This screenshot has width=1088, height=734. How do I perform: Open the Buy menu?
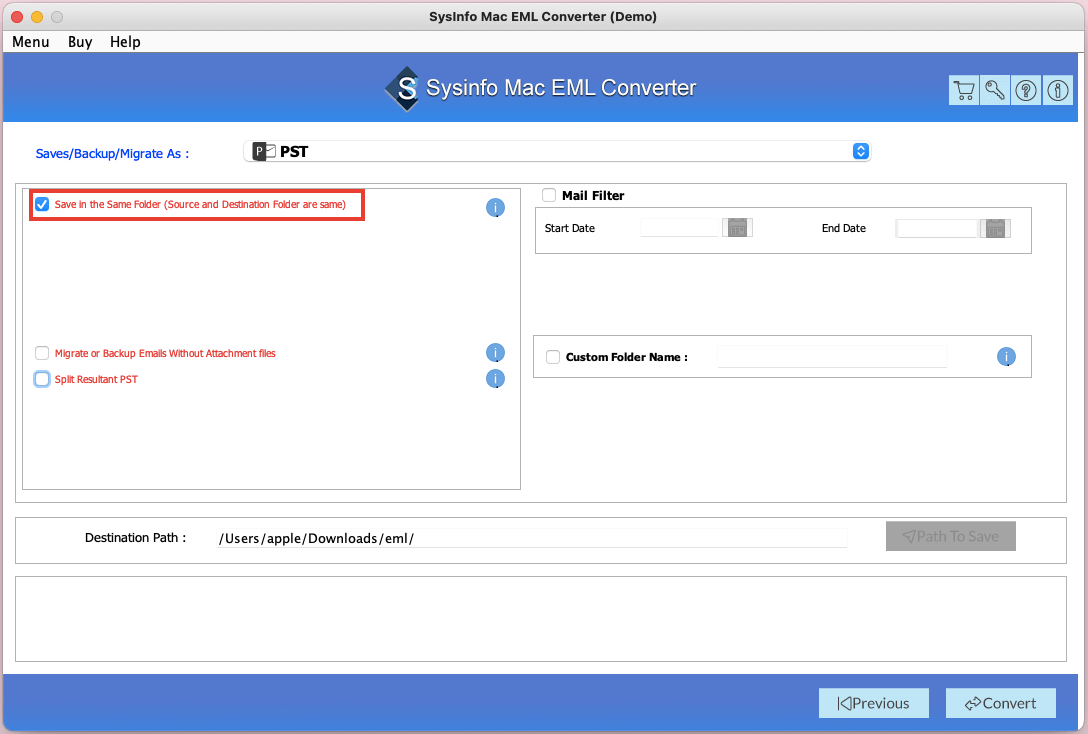coord(80,42)
